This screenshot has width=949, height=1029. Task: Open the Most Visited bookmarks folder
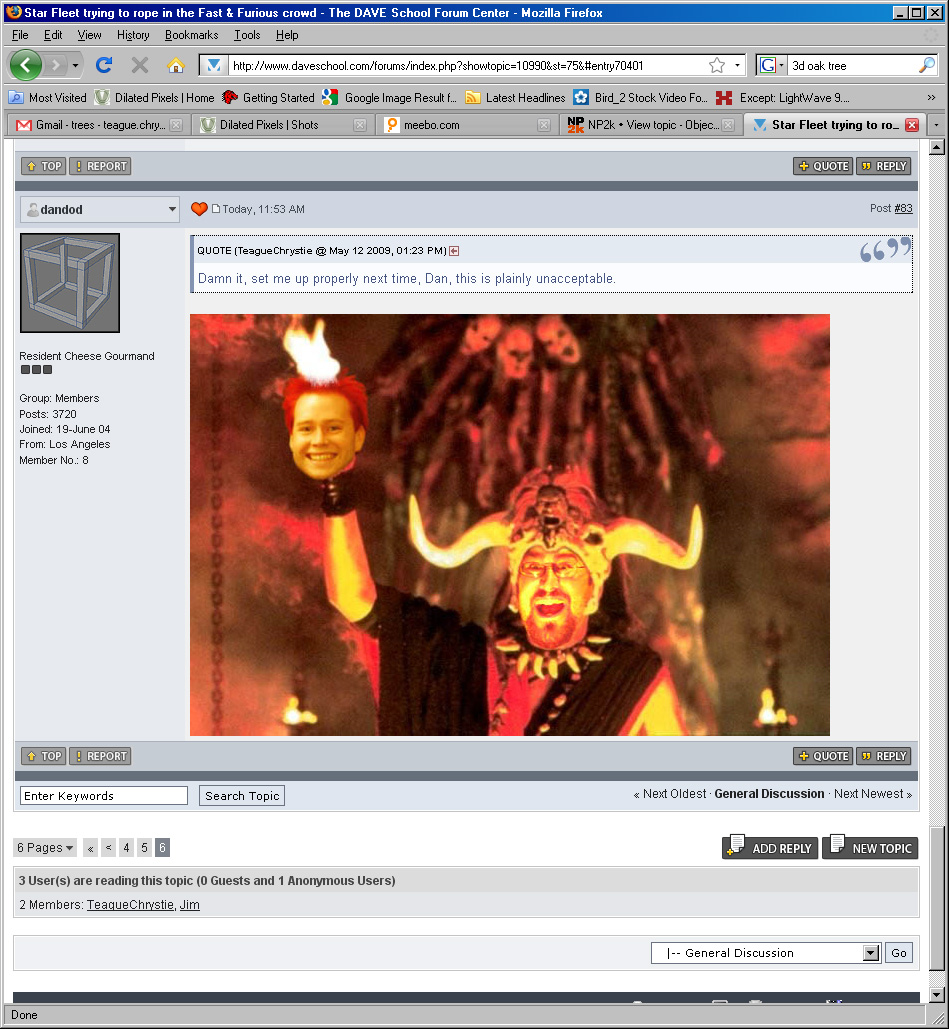click(47, 98)
